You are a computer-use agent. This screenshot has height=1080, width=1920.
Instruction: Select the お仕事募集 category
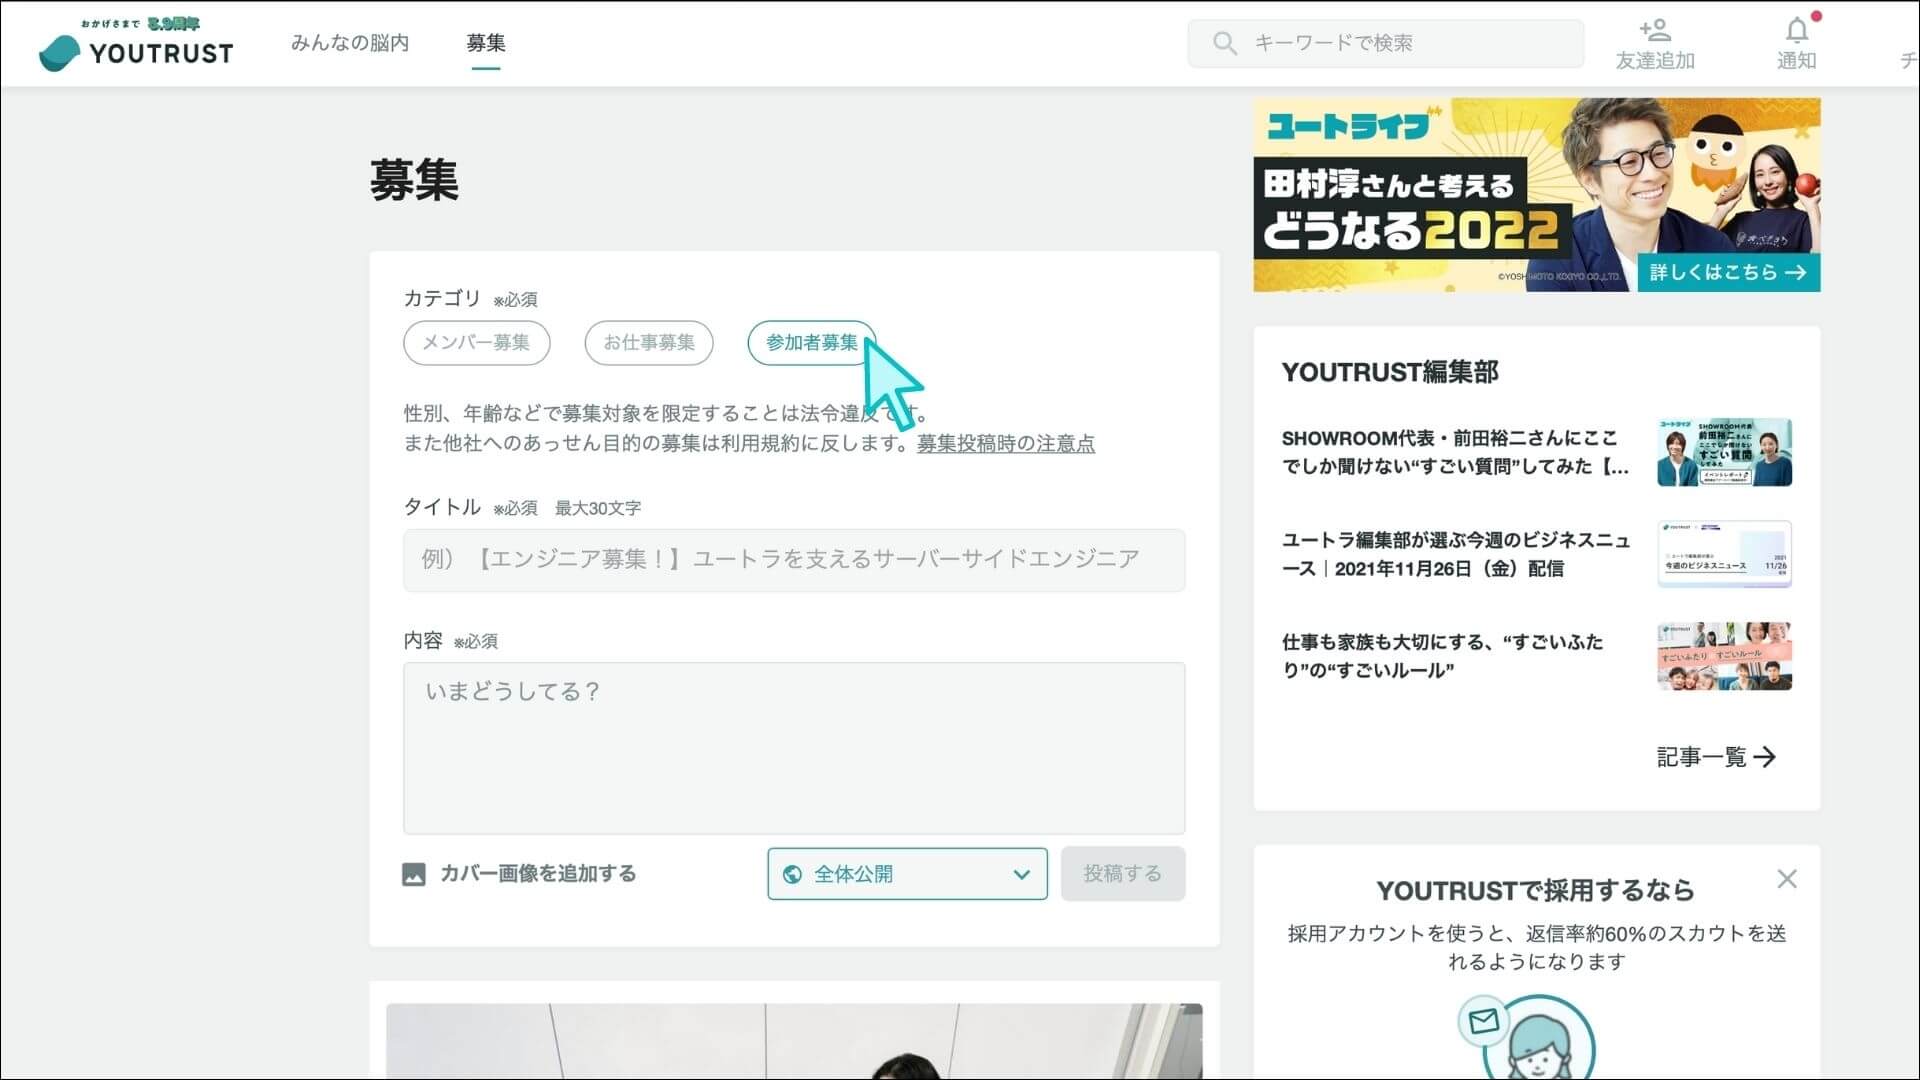tap(648, 342)
